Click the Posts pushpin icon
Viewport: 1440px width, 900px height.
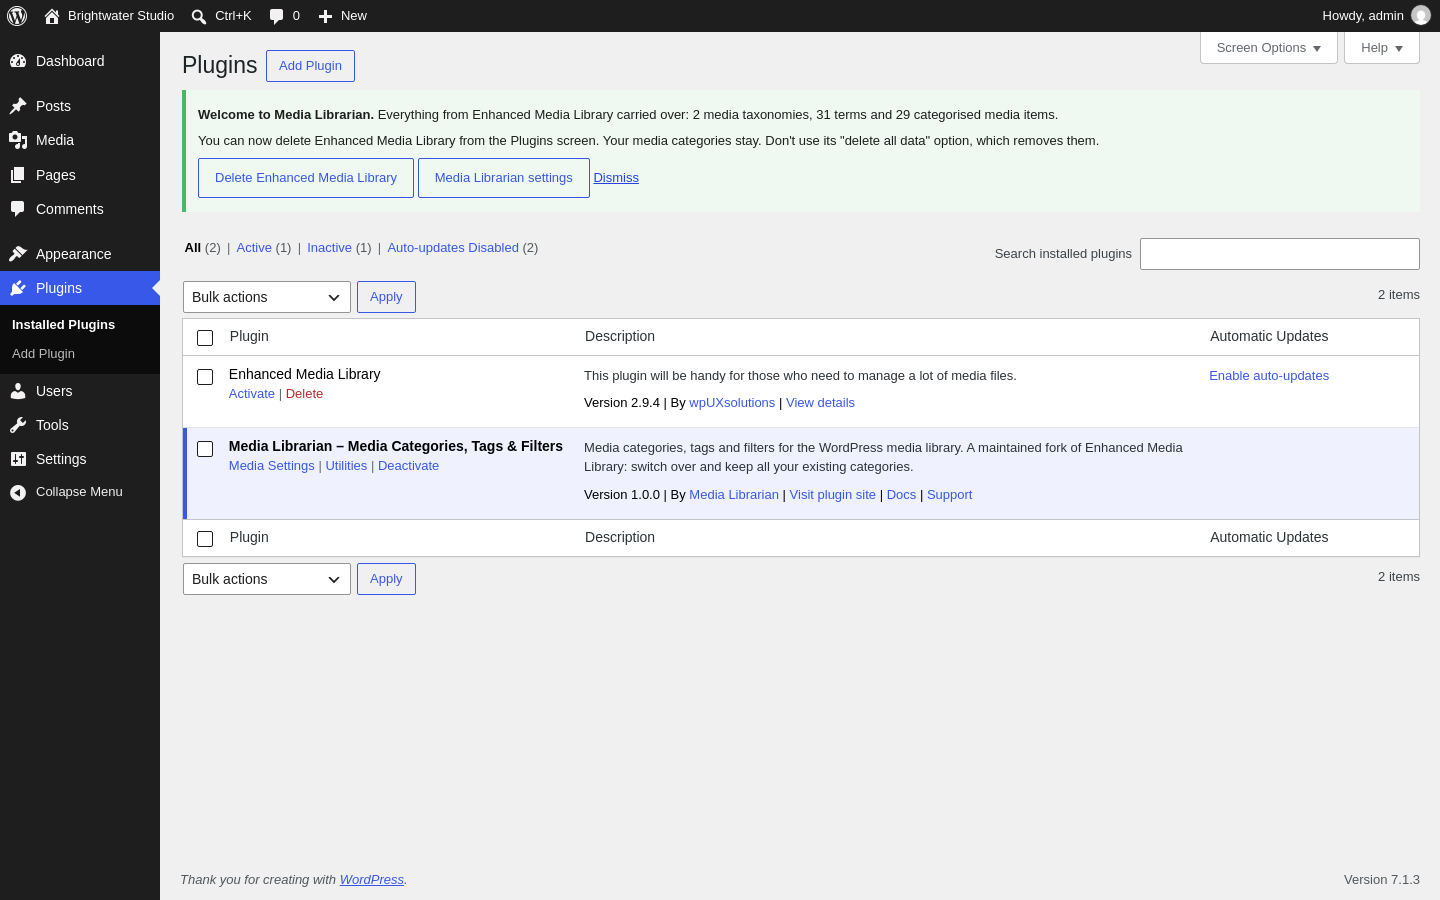point(18,106)
